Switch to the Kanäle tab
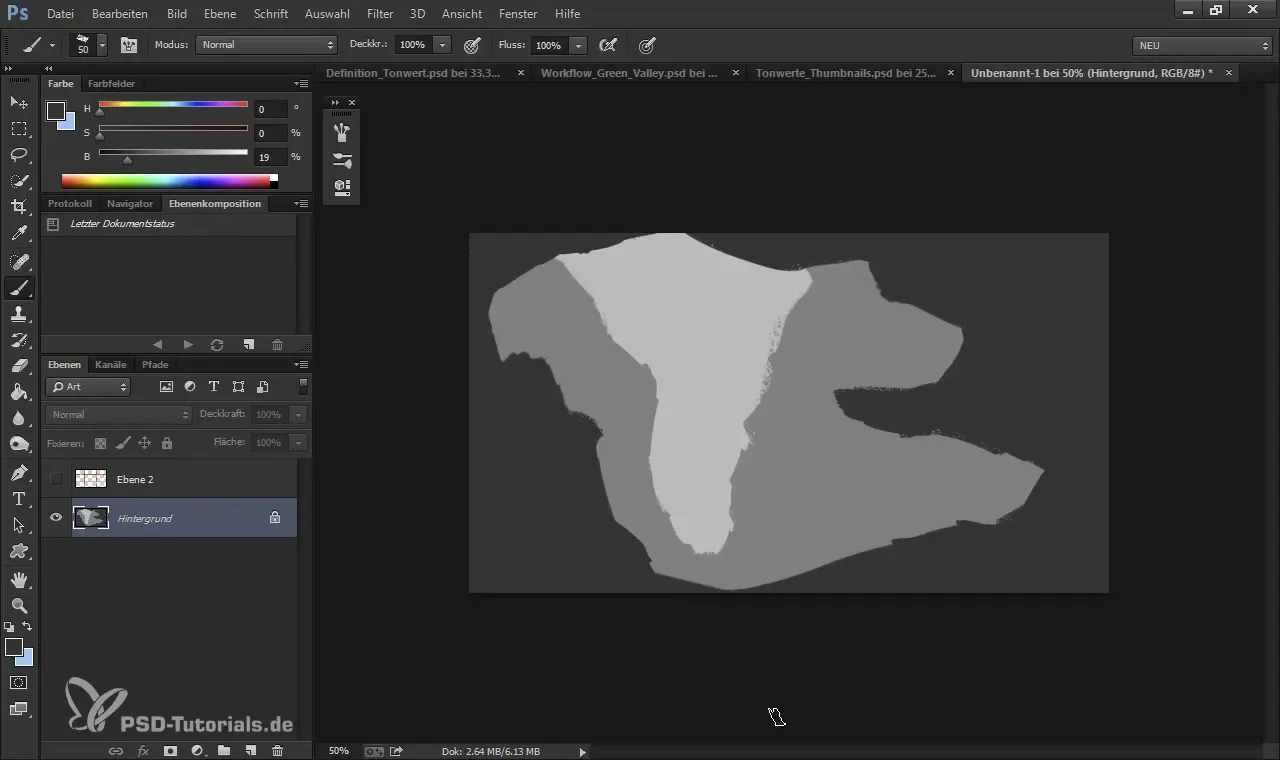1280x760 pixels. (x=111, y=365)
